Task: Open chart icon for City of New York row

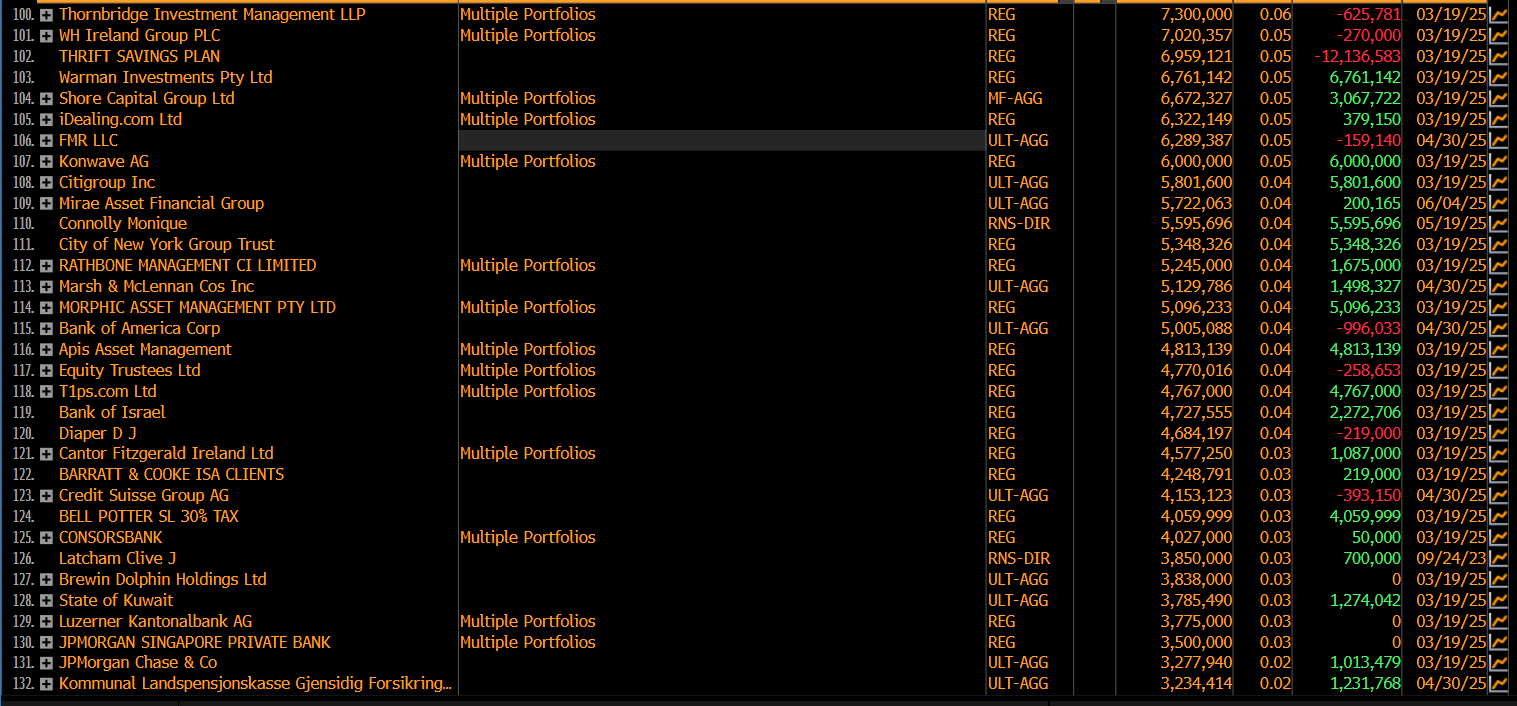Action: click(x=1498, y=244)
